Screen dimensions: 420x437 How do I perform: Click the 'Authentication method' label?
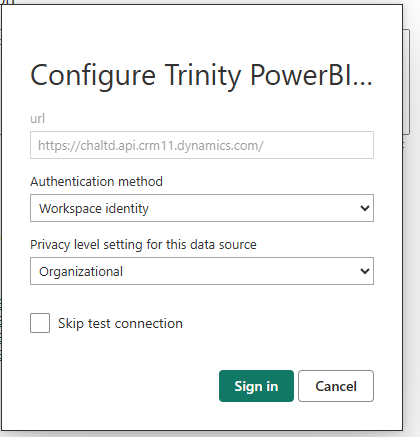(96, 182)
